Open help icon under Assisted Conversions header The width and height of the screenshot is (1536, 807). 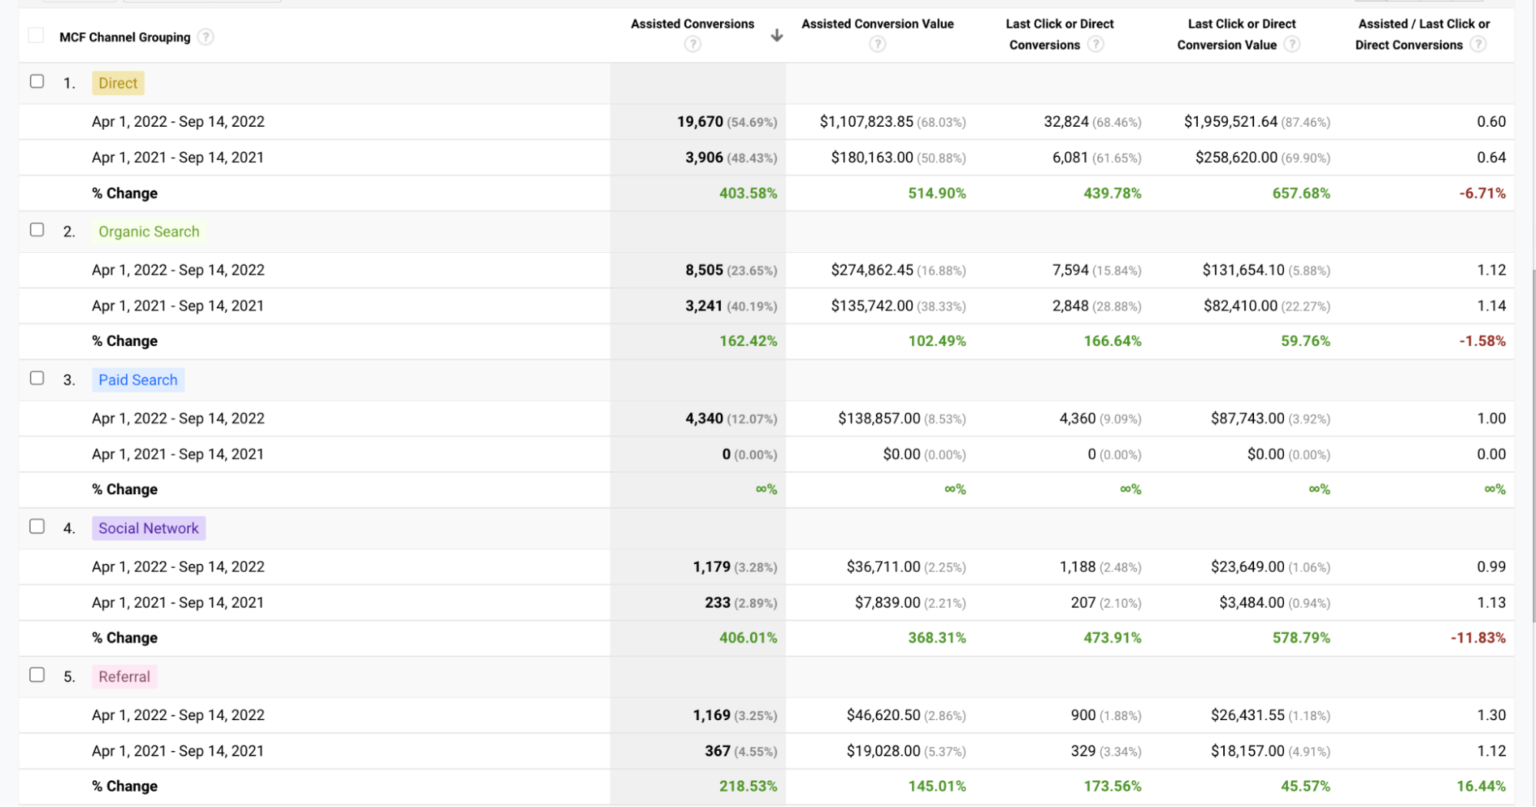693,44
